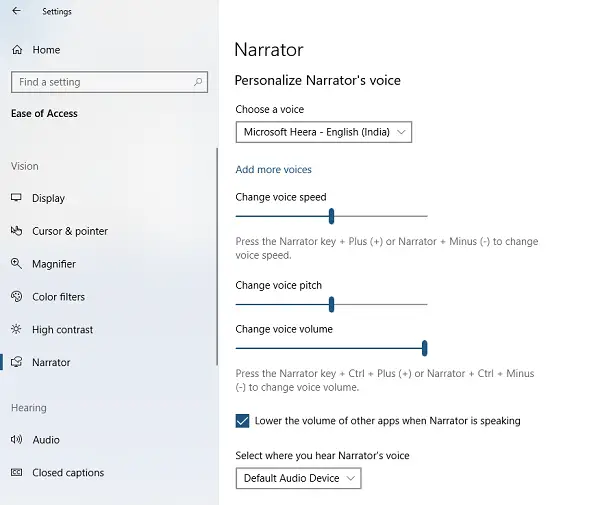Click the Cursor & pointer icon

[16, 231]
